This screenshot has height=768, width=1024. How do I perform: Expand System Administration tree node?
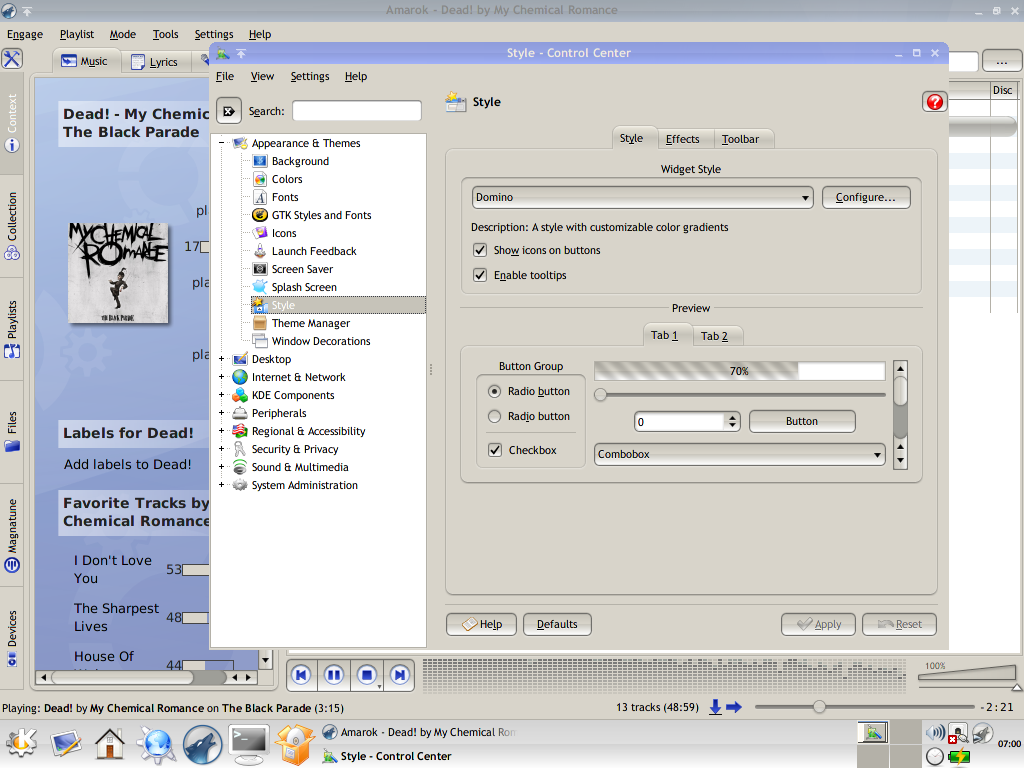click(x=221, y=485)
